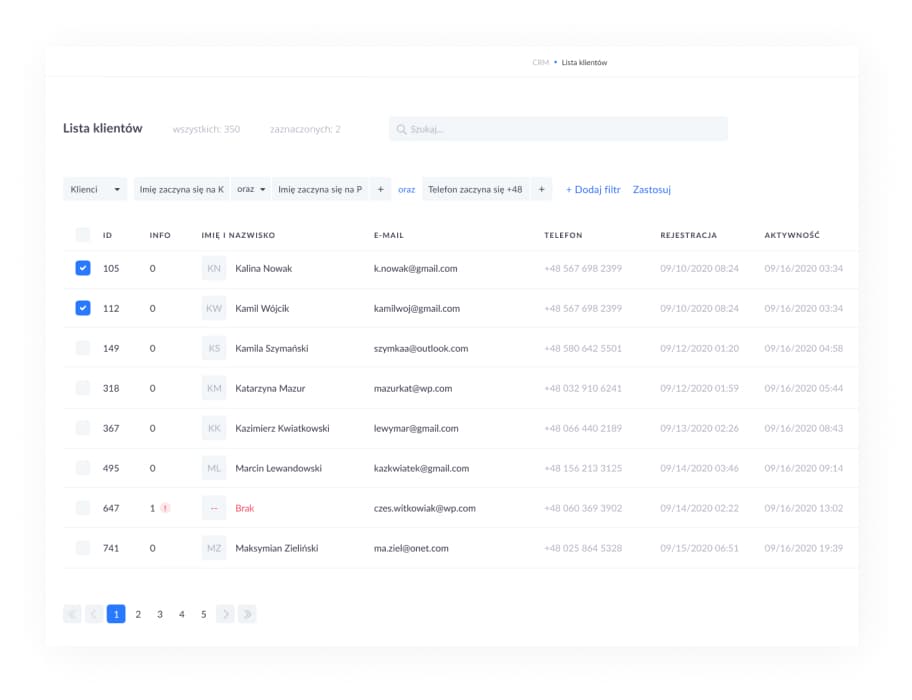Go to the next page arrow
Screen dimensions: 912x700
click(x=225, y=614)
